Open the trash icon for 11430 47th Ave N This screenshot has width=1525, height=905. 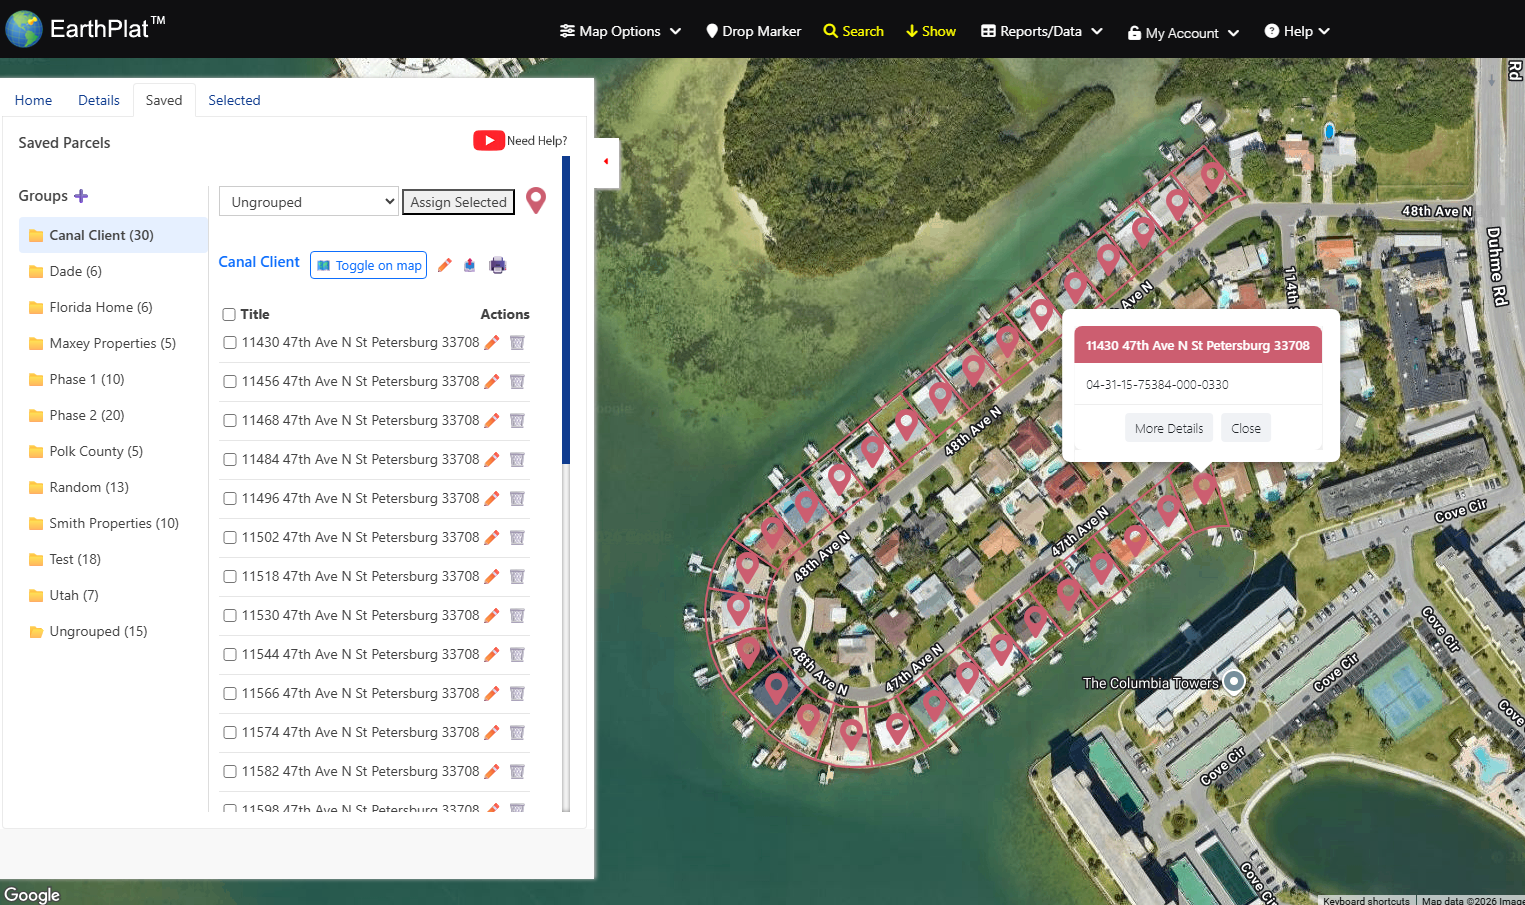pyautogui.click(x=517, y=342)
